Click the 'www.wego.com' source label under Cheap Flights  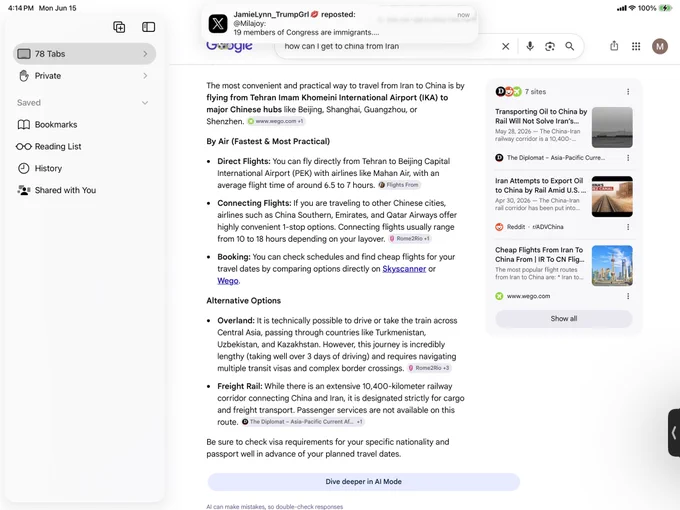pyautogui.click(x=528, y=296)
